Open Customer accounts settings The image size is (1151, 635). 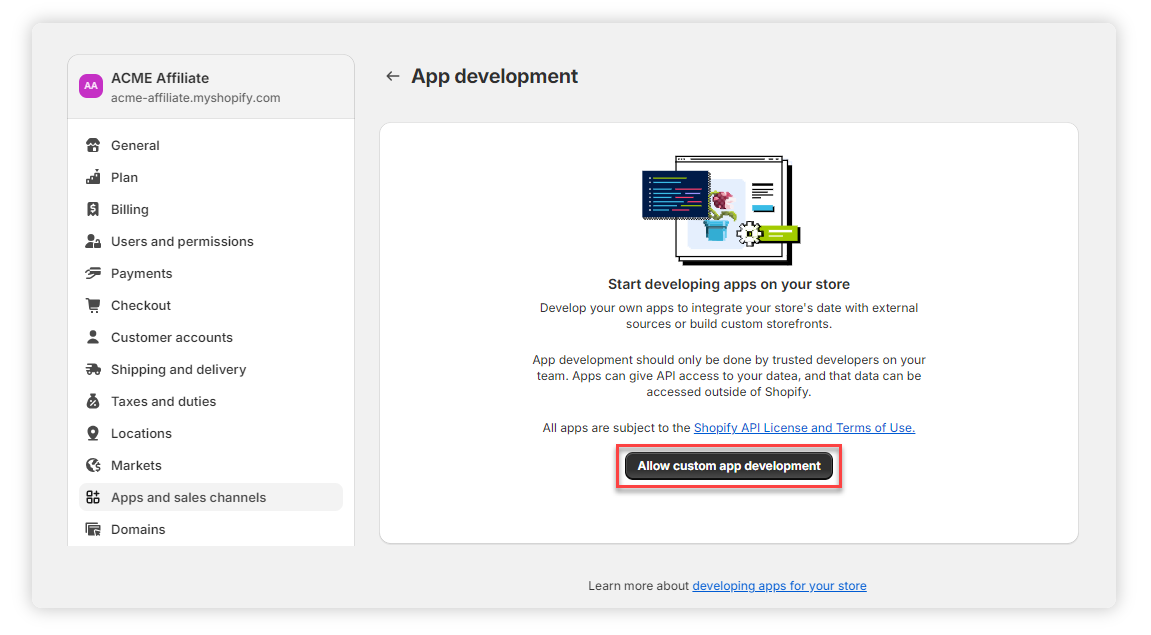tap(171, 338)
